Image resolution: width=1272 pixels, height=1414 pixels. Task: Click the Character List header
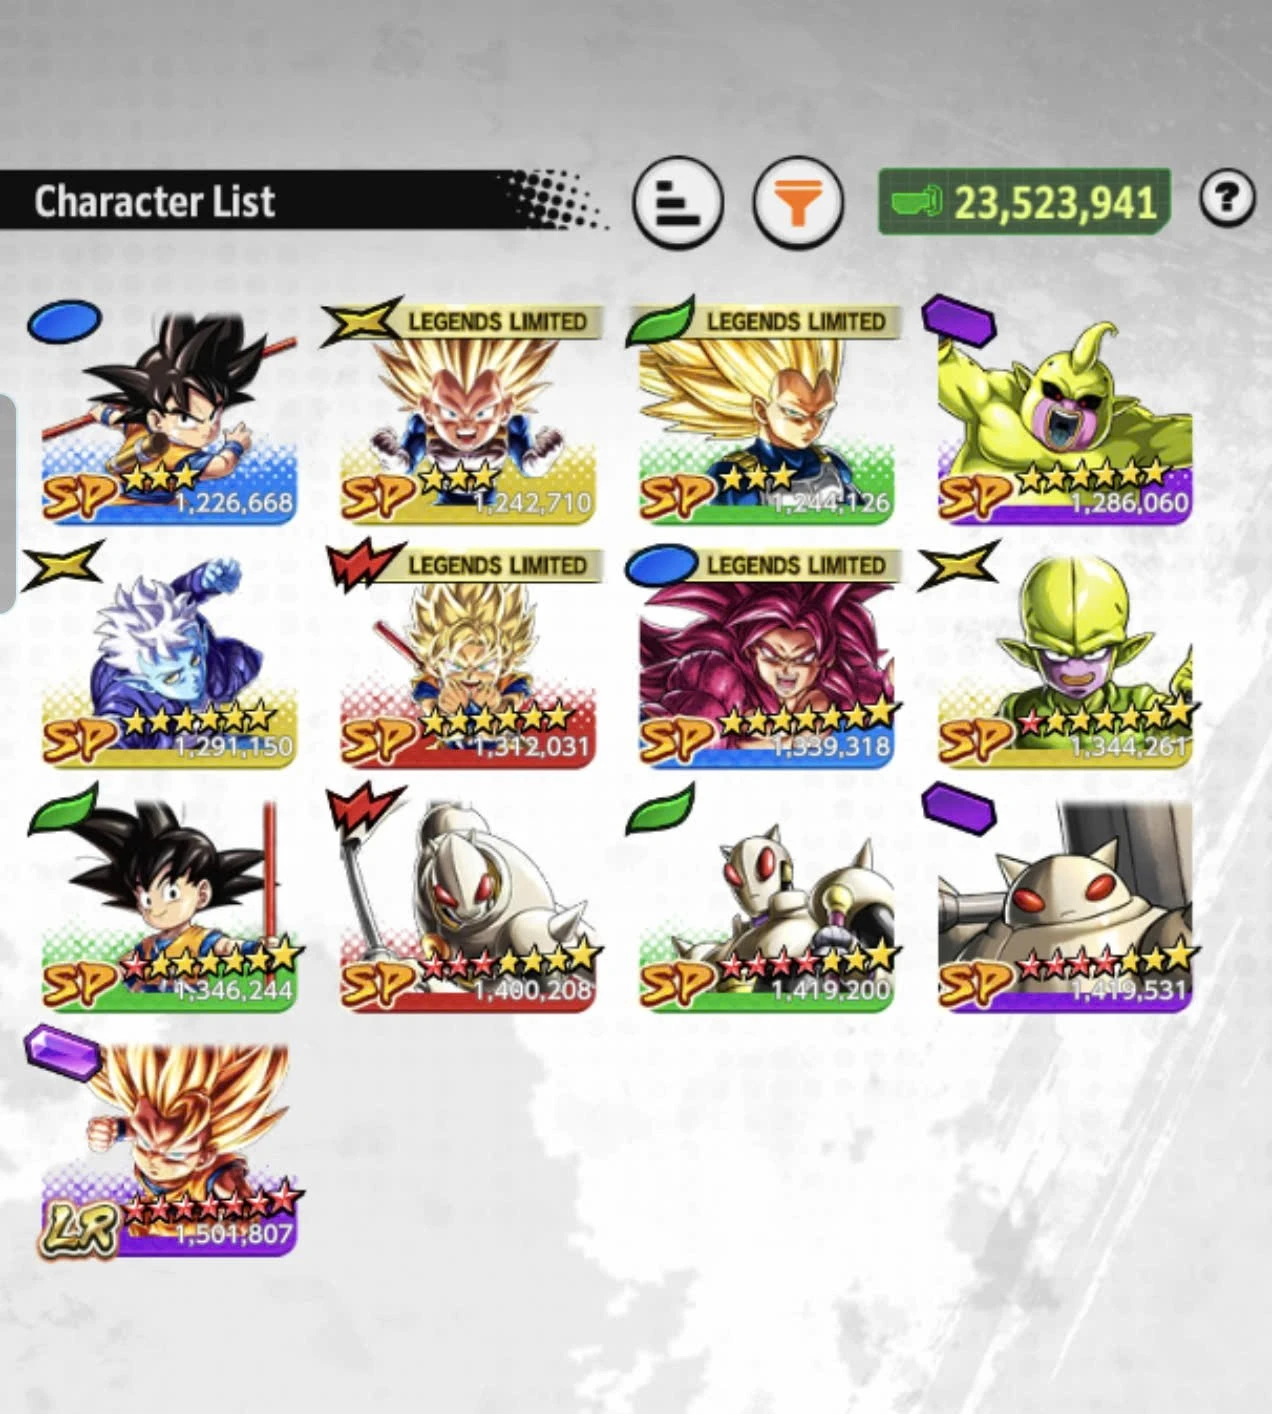pos(155,201)
